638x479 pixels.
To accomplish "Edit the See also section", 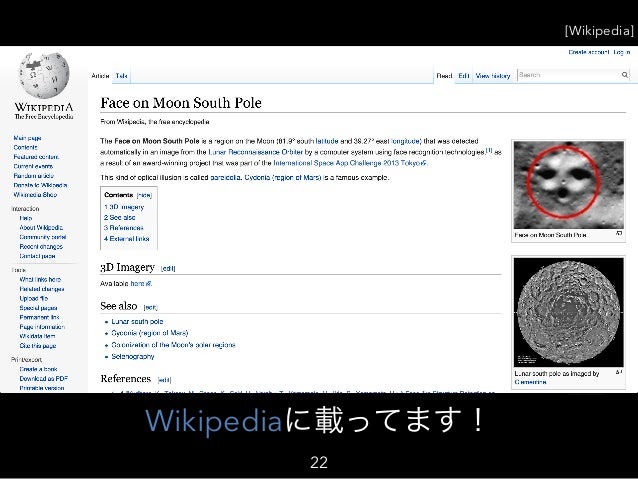I will [x=151, y=308].
